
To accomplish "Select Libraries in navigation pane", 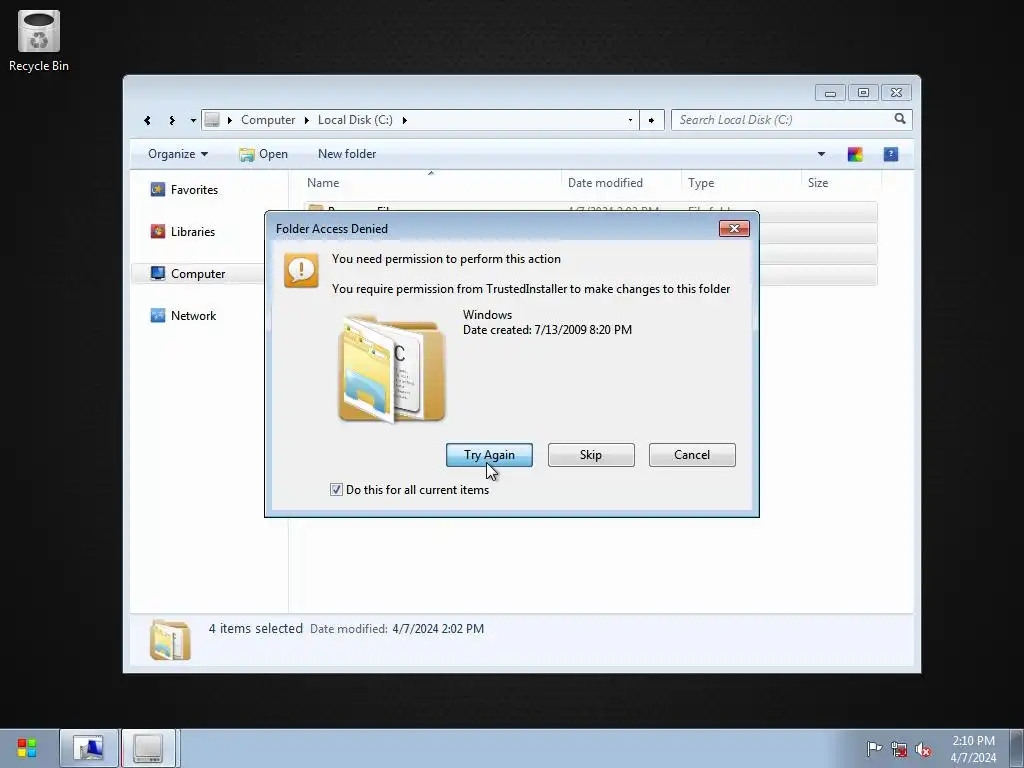I will [x=193, y=232].
